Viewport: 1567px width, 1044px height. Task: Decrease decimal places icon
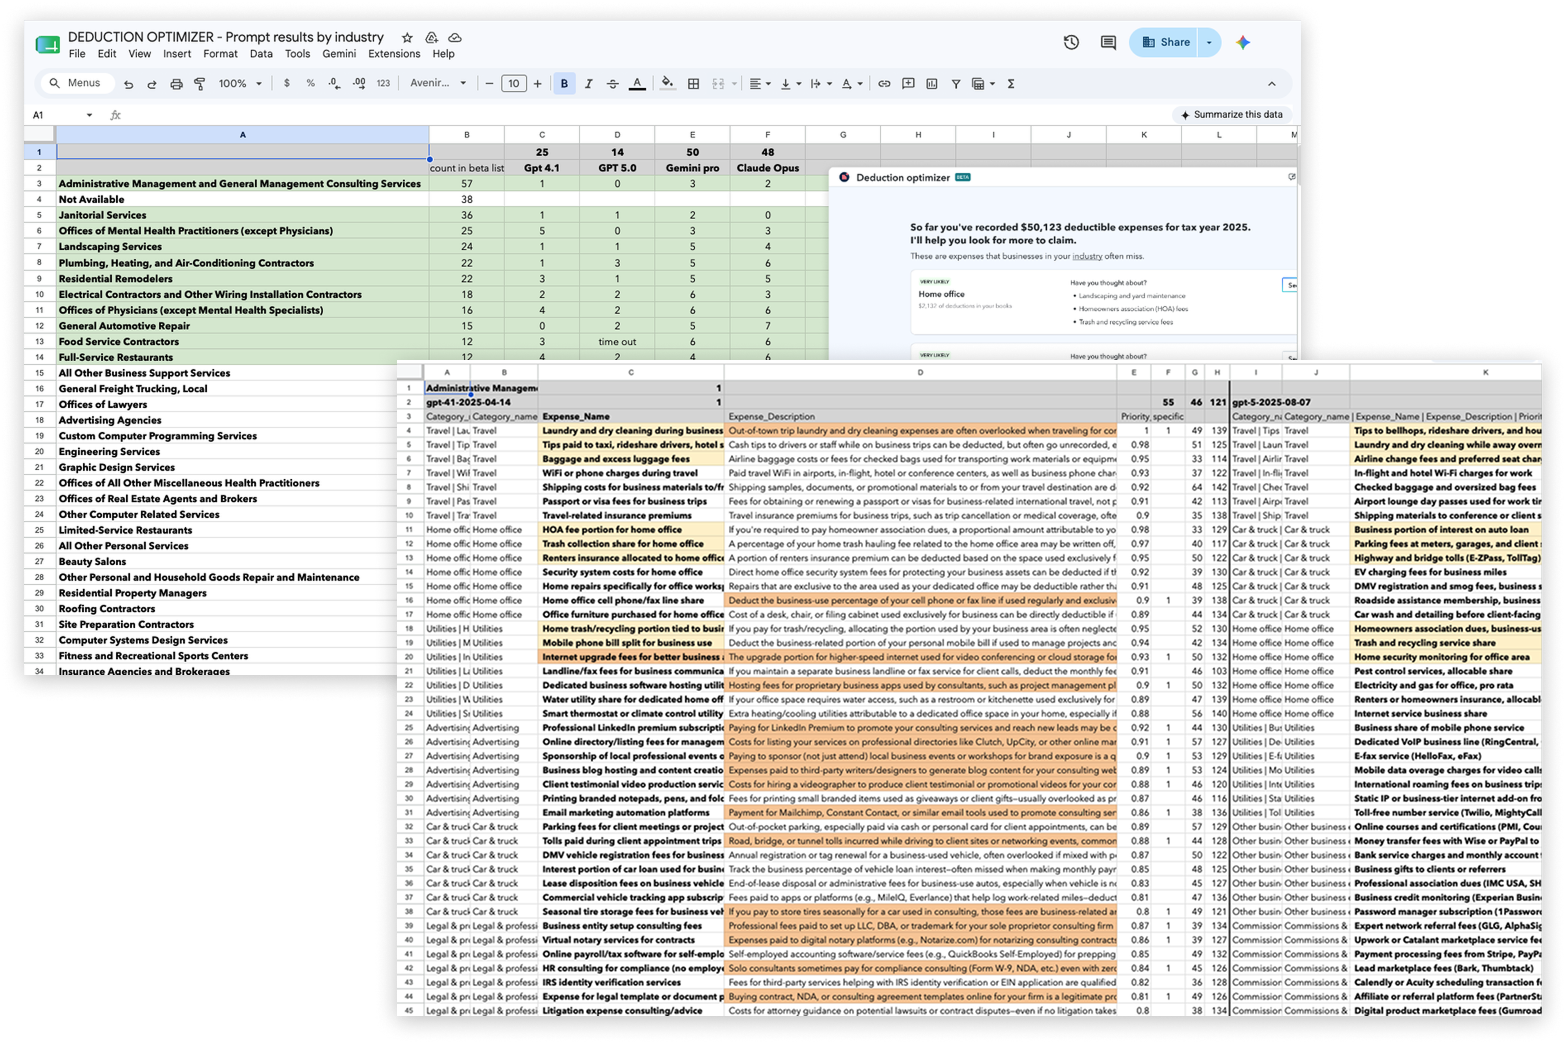334,84
